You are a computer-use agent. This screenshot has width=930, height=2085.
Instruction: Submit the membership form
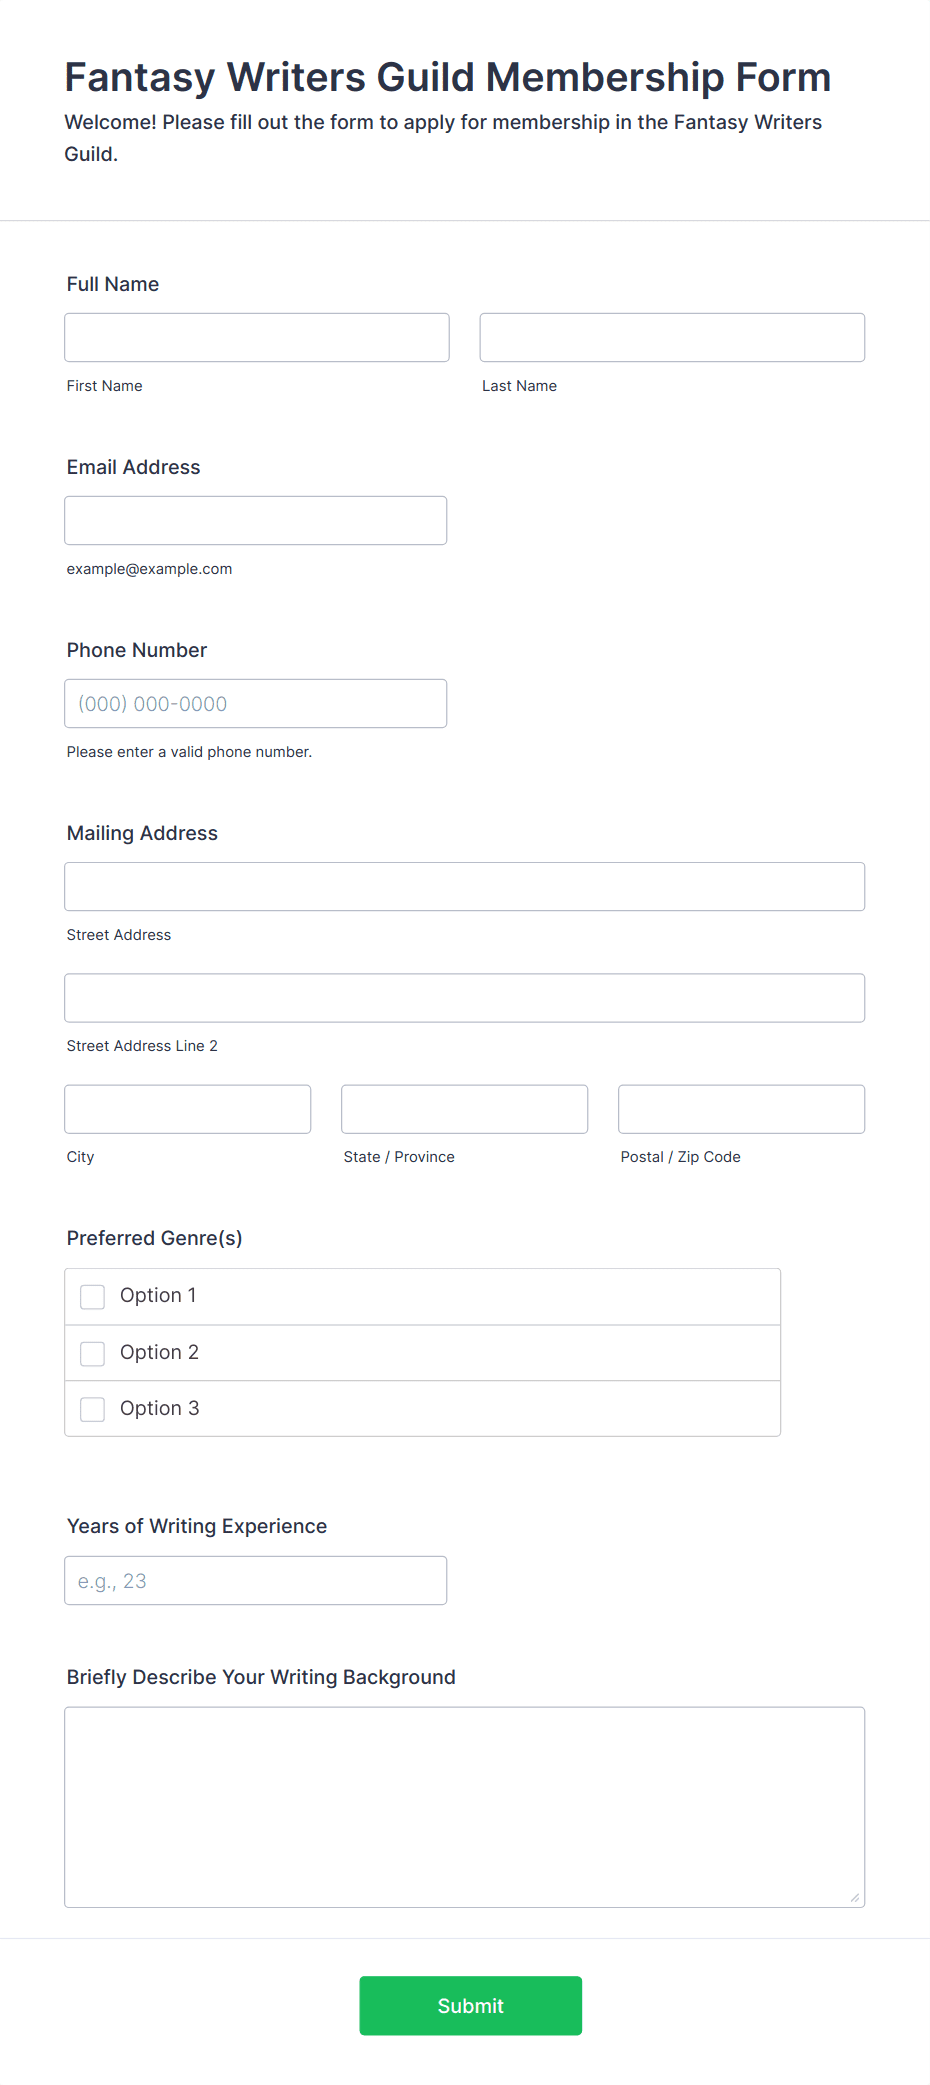point(471,2005)
